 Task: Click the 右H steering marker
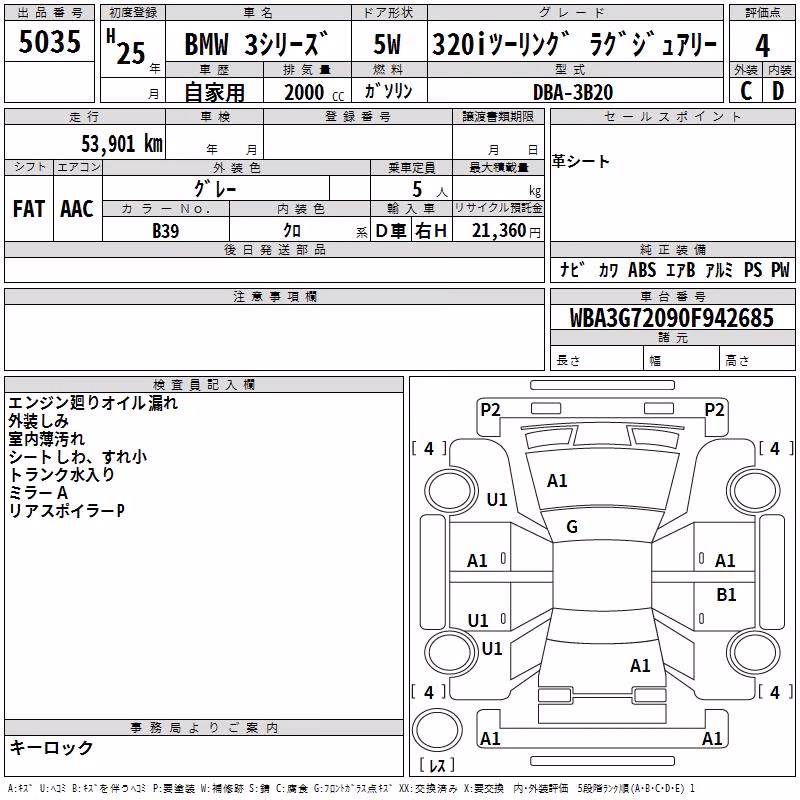(431, 231)
